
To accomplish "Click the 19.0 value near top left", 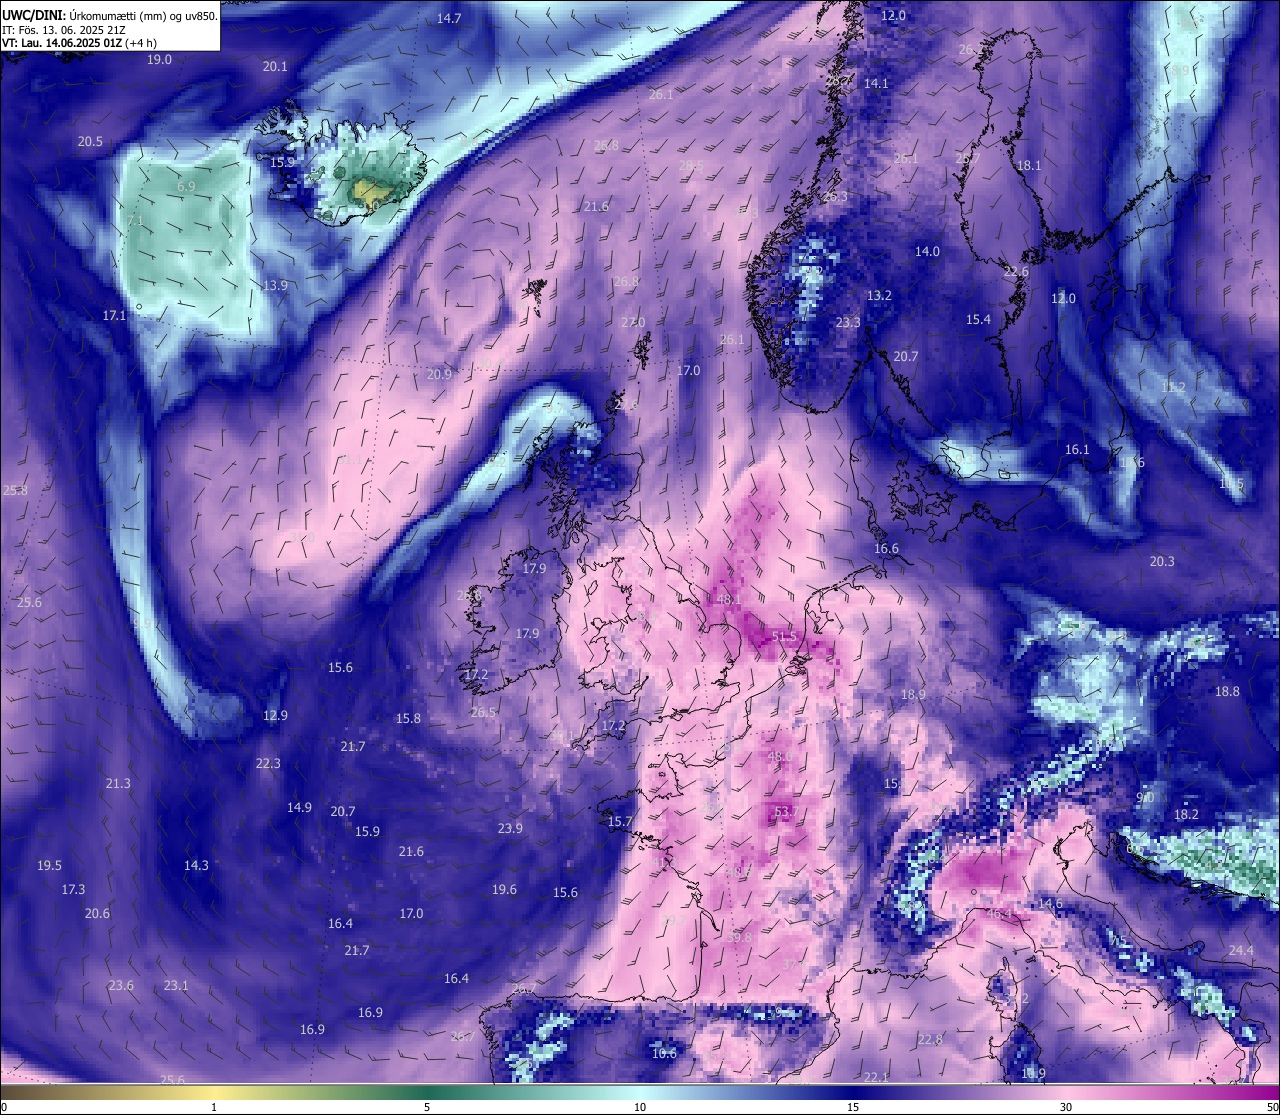I will click(x=160, y=60).
